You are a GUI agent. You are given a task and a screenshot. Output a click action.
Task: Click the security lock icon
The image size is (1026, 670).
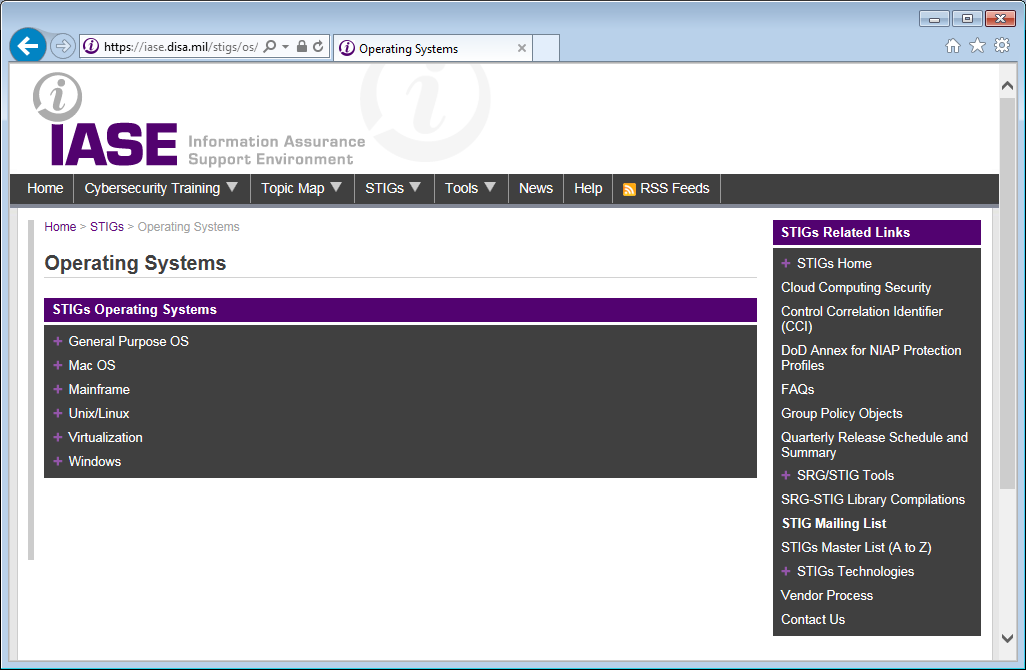coord(302,46)
